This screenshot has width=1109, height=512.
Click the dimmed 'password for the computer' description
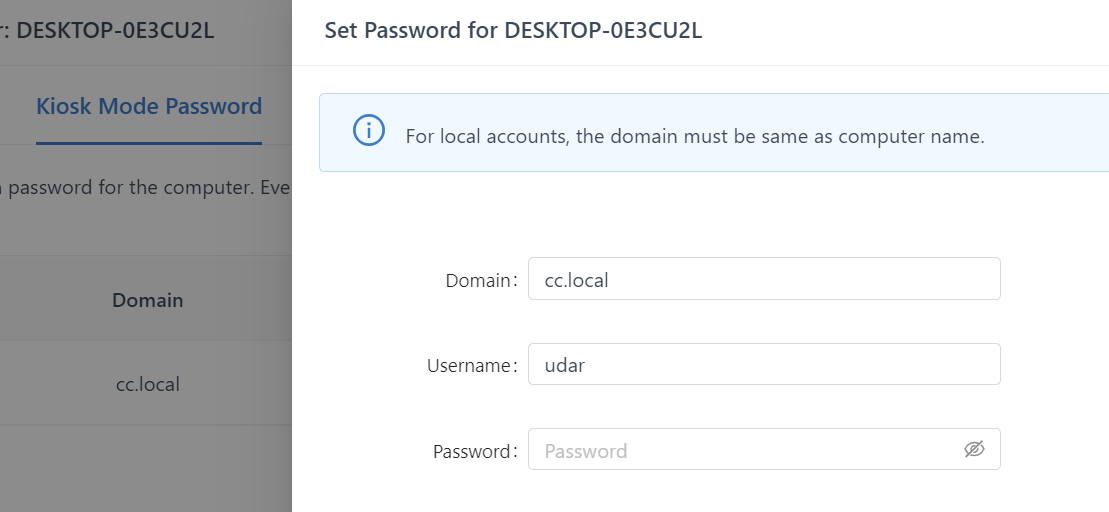[x=146, y=187]
